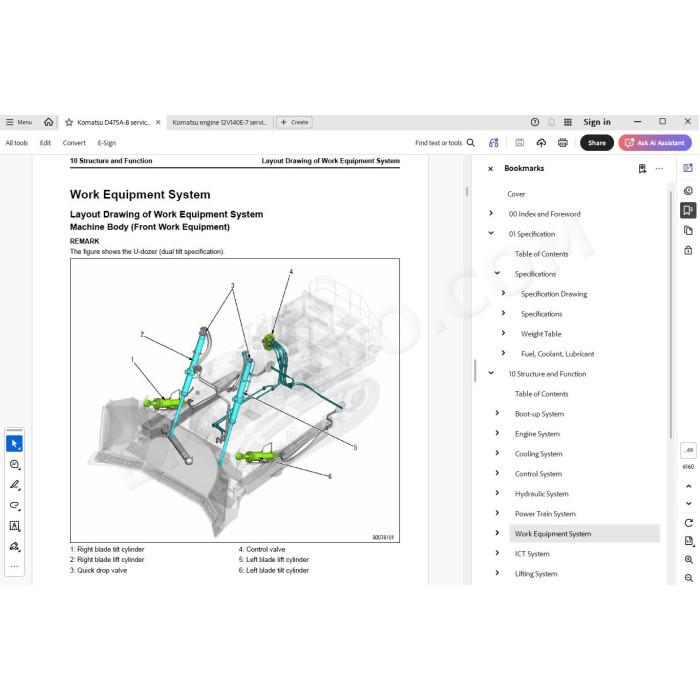The height and width of the screenshot is (700, 700).
Task: Toggle the Bookmarks panel icon in right rail
Action: (x=688, y=210)
